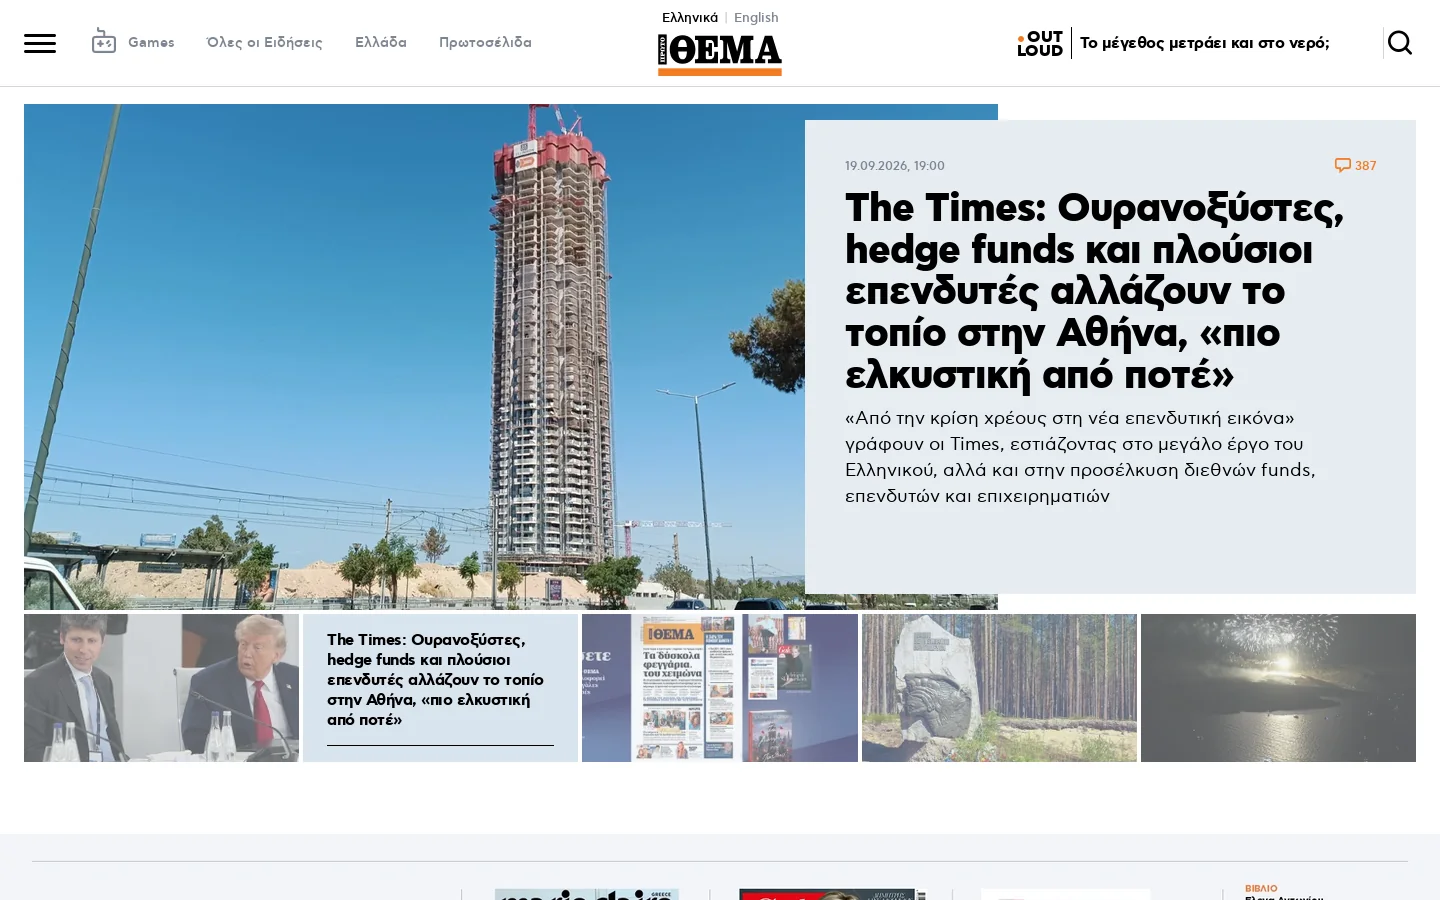Select the newspaper front pages thumbnail
This screenshot has height=900, width=1440.
(720, 688)
